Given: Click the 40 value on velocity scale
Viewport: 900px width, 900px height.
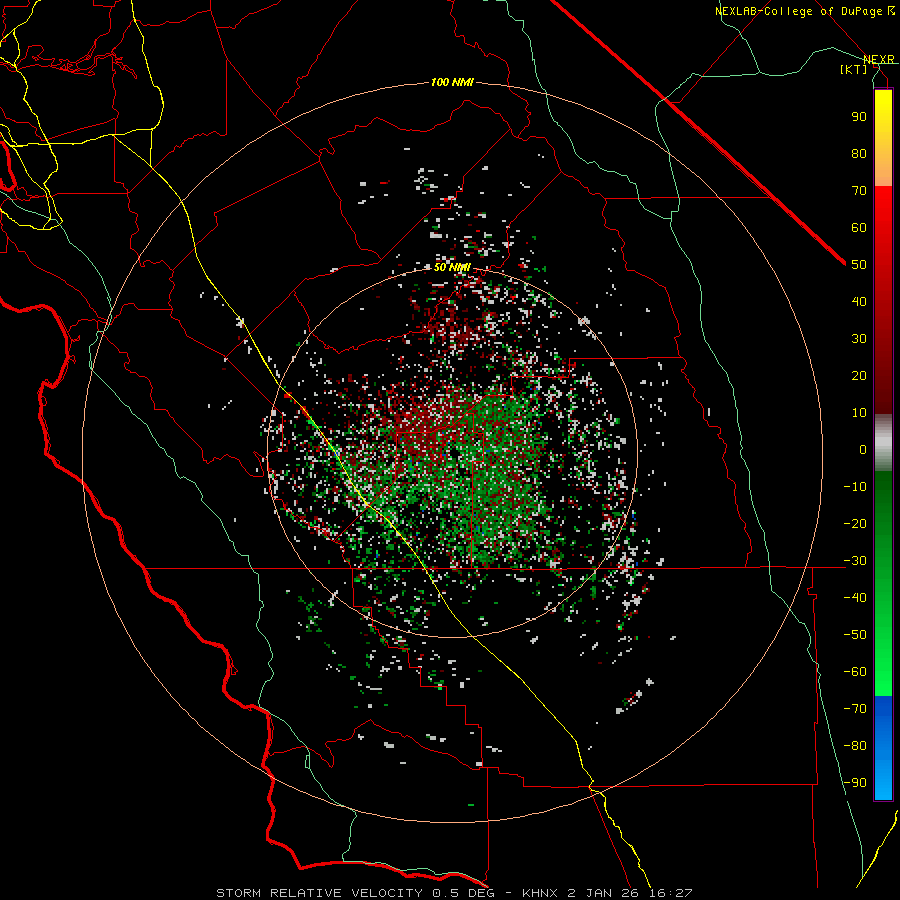Looking at the screenshot, I should coord(859,302).
